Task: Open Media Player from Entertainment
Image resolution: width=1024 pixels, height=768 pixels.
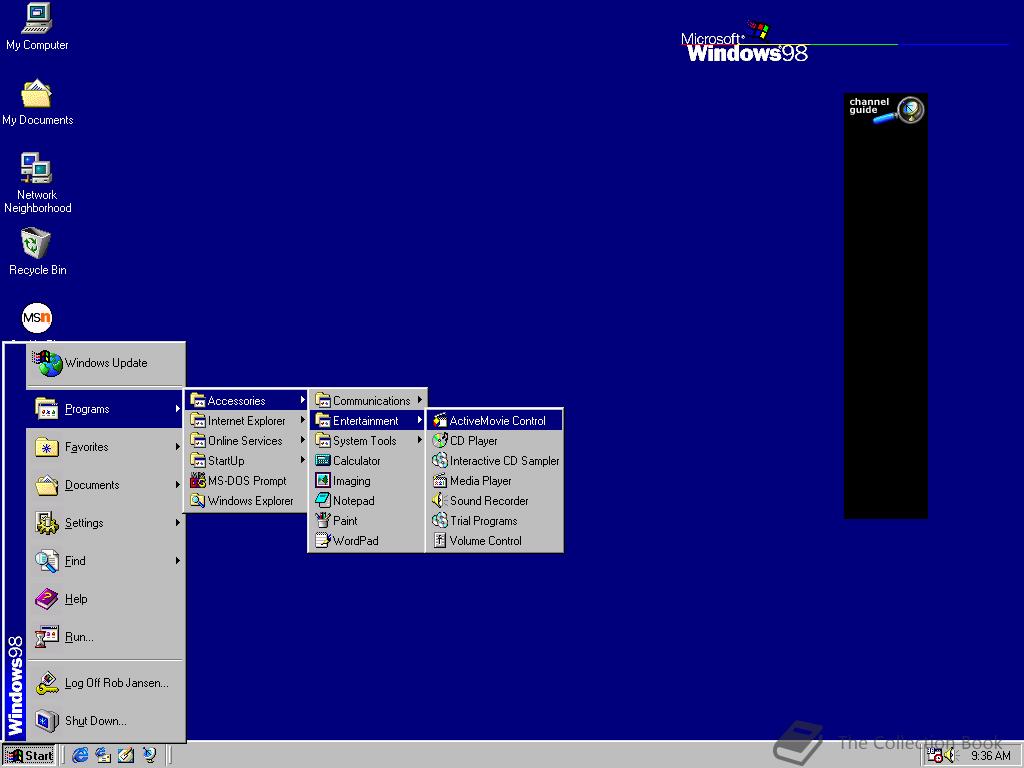Action: coord(495,481)
